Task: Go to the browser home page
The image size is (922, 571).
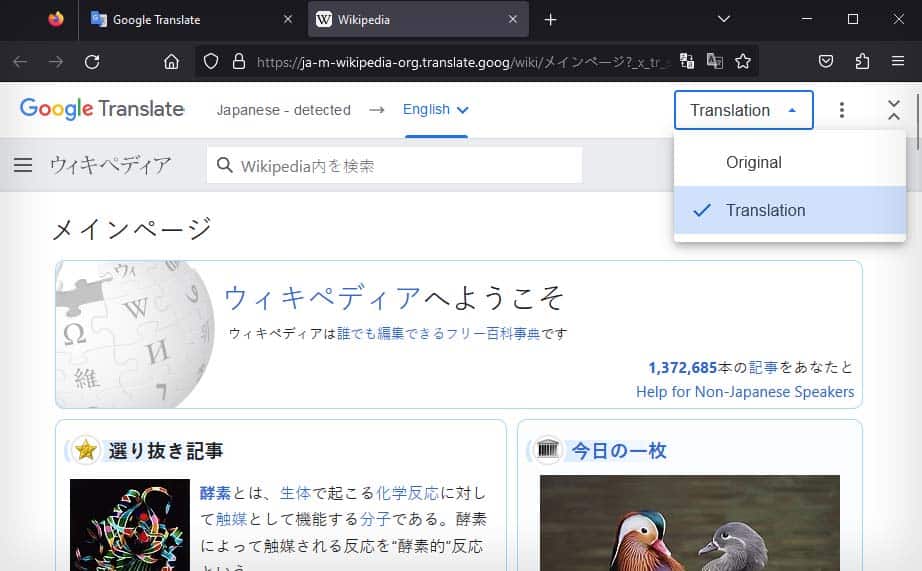Action: (171, 62)
